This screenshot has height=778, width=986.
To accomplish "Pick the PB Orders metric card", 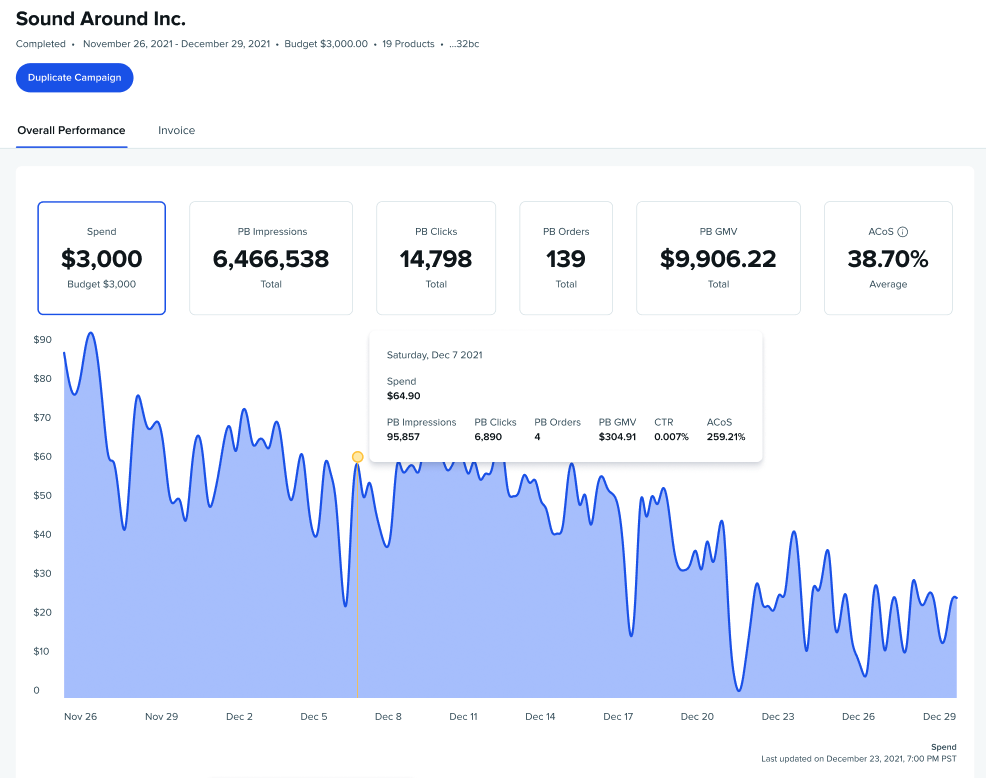I will (x=566, y=258).
